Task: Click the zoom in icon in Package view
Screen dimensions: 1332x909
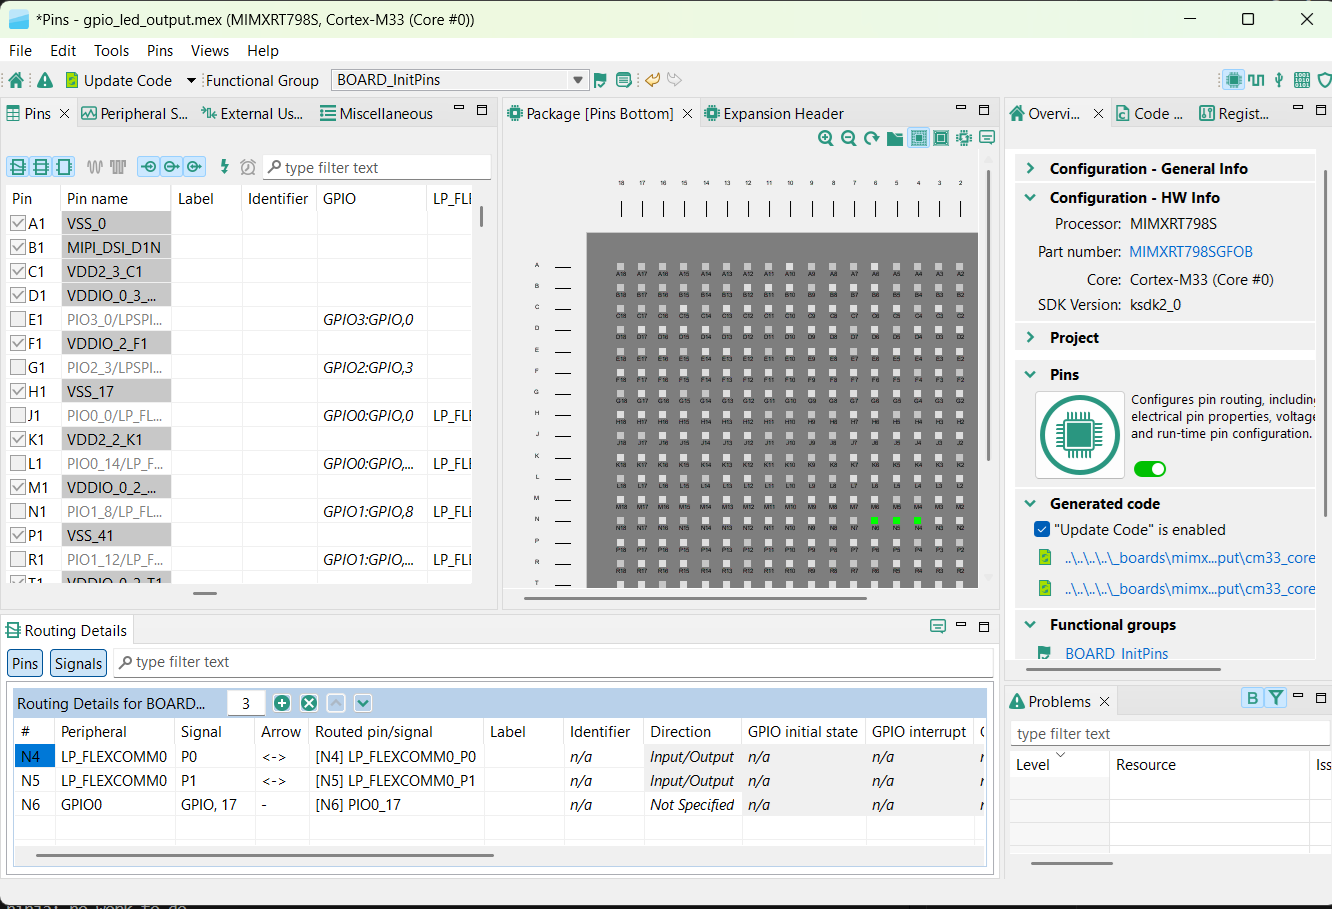Action: [826, 138]
